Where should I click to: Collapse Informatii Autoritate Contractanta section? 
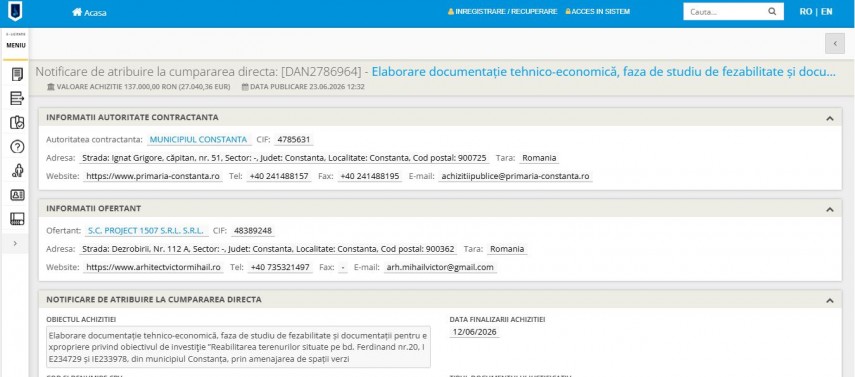829,118
